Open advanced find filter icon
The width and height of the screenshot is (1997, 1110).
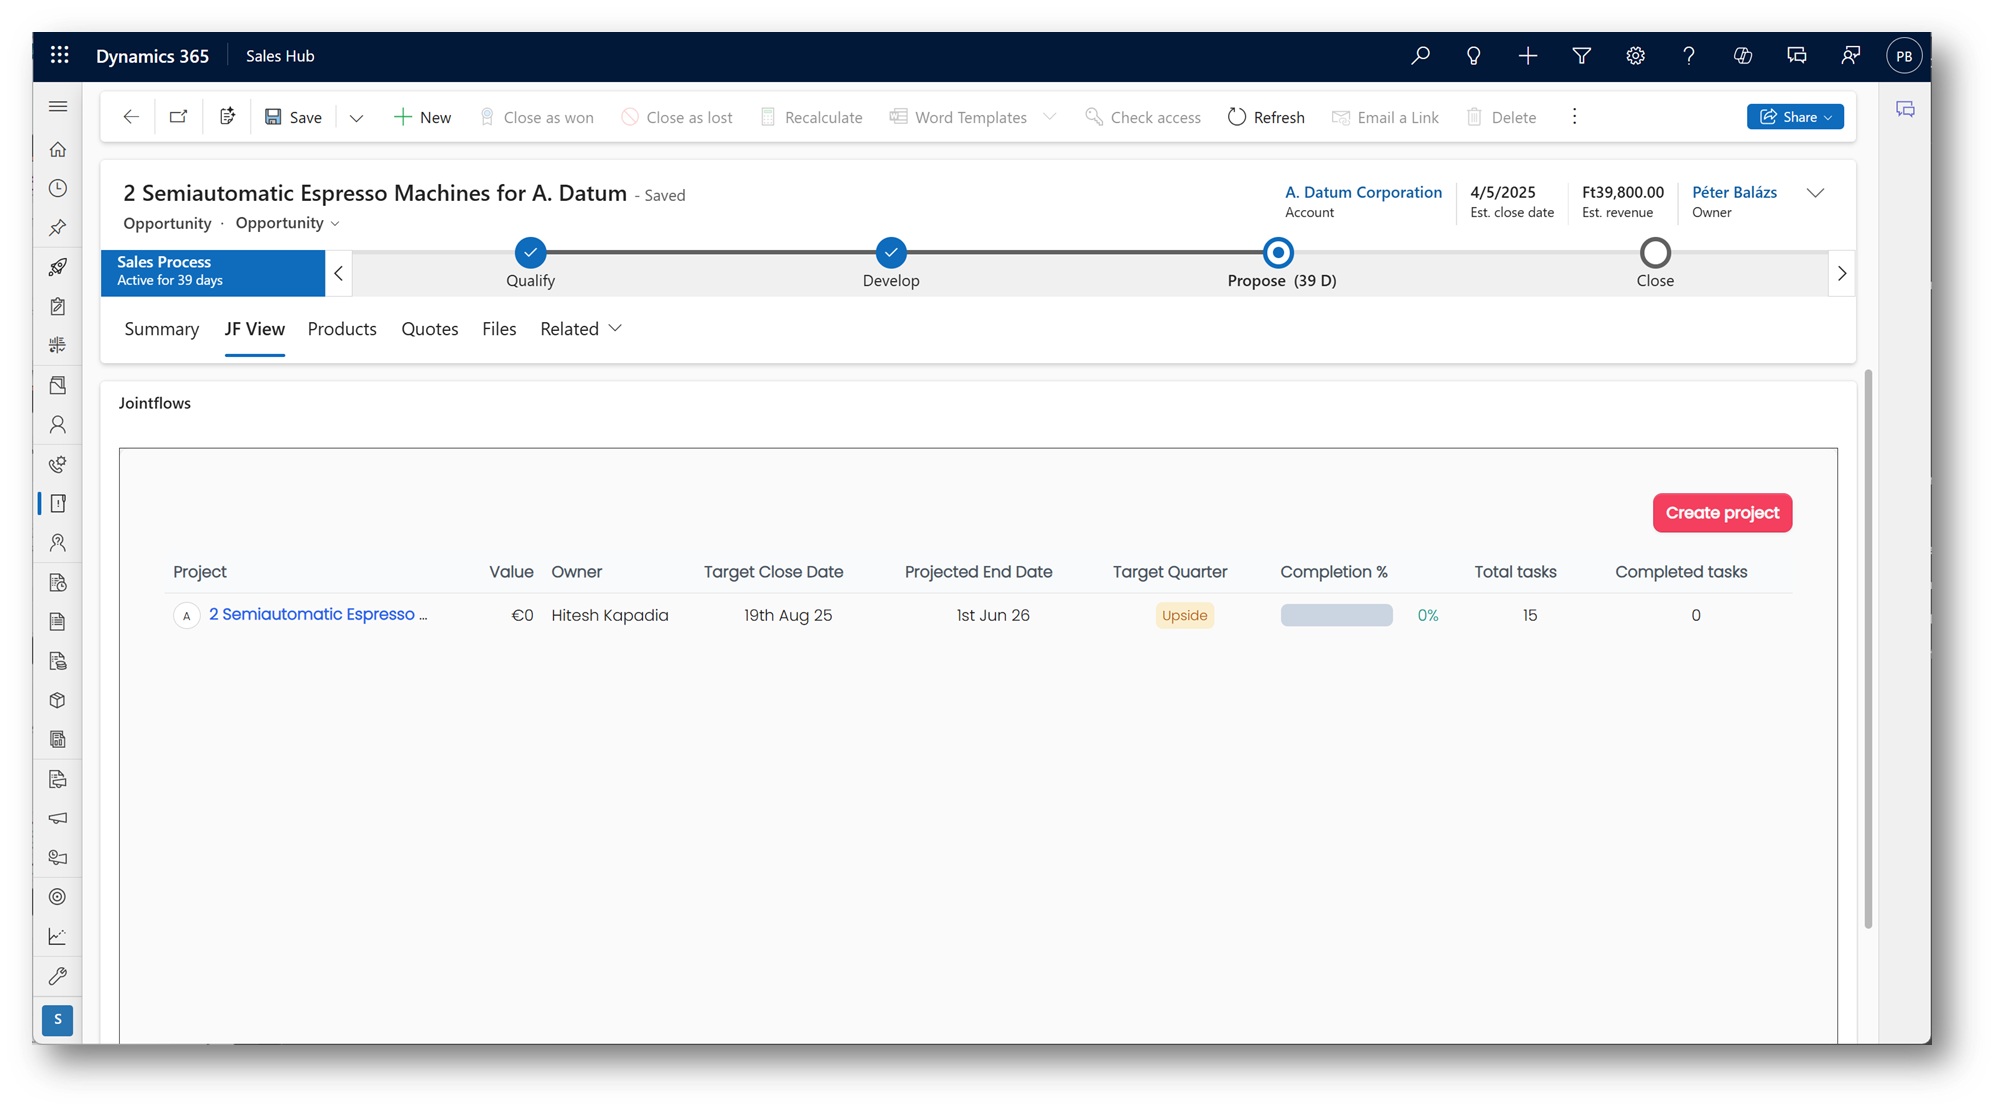(1581, 56)
